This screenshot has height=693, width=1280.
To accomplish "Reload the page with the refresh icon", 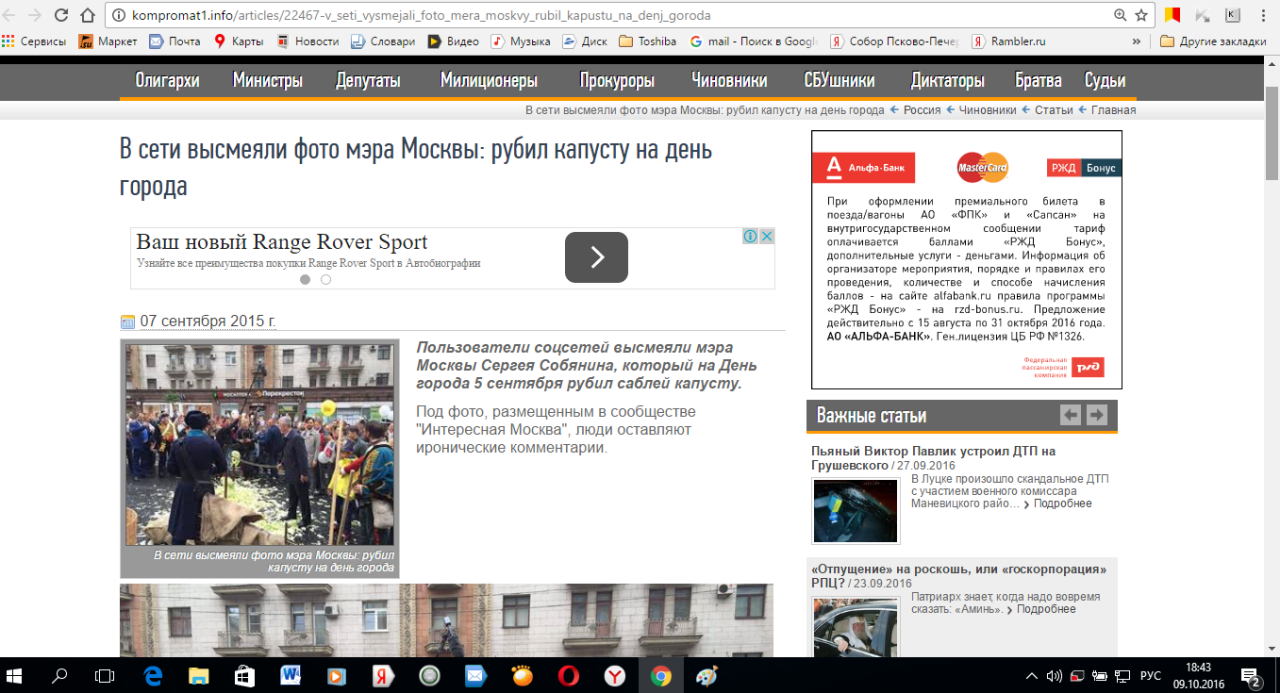I will pos(61,15).
